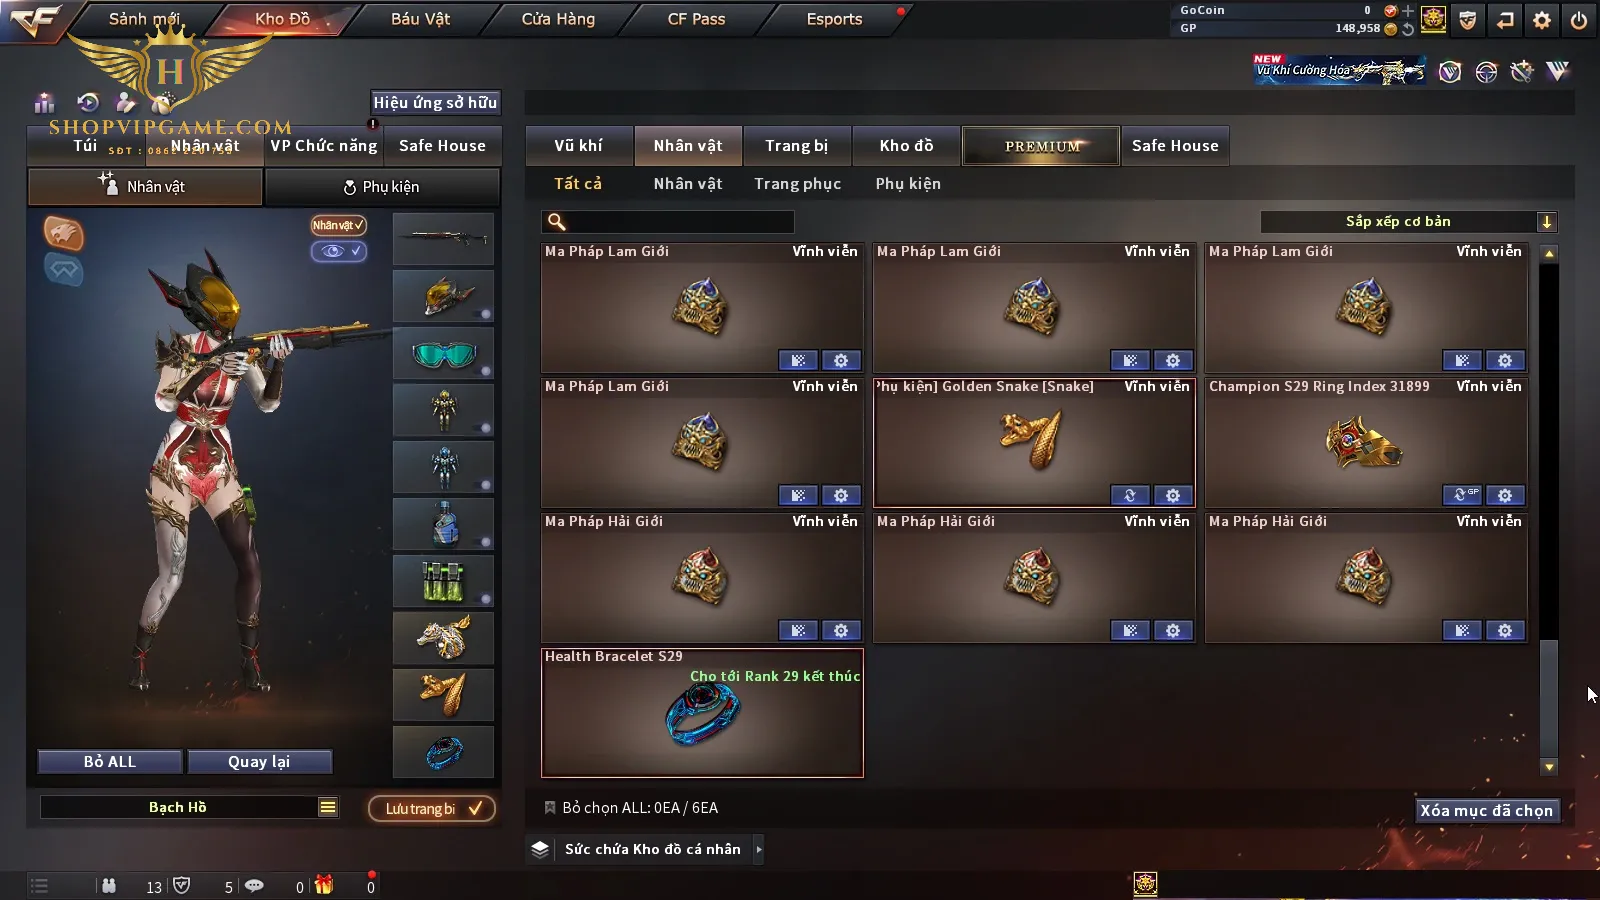Screen dimensions: 1600x900
Task: Open the Cửa Hàng menu
Action: (558, 19)
